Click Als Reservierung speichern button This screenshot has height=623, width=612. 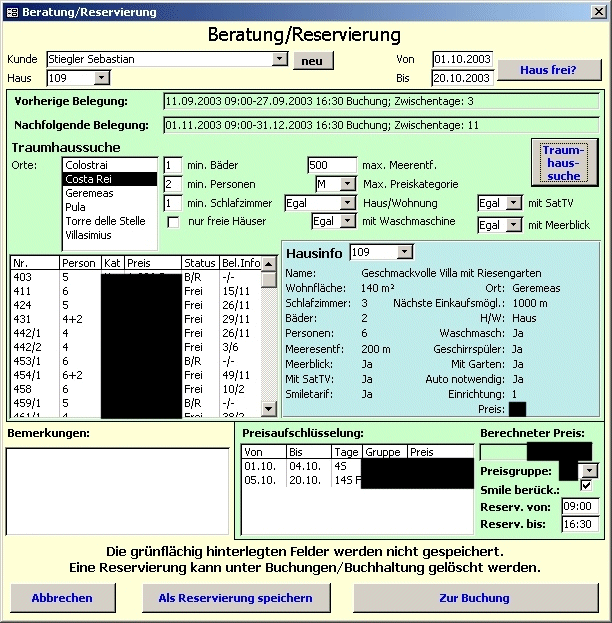point(236,598)
